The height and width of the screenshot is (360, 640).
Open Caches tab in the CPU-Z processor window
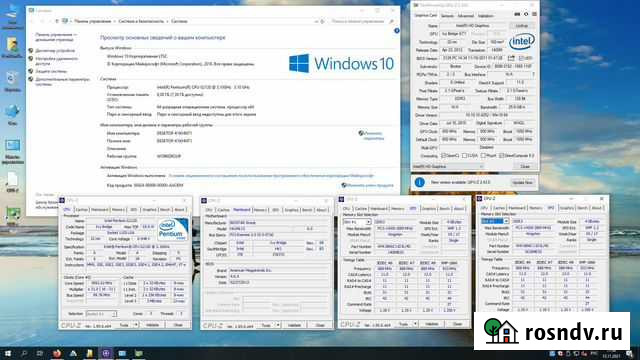(82, 210)
